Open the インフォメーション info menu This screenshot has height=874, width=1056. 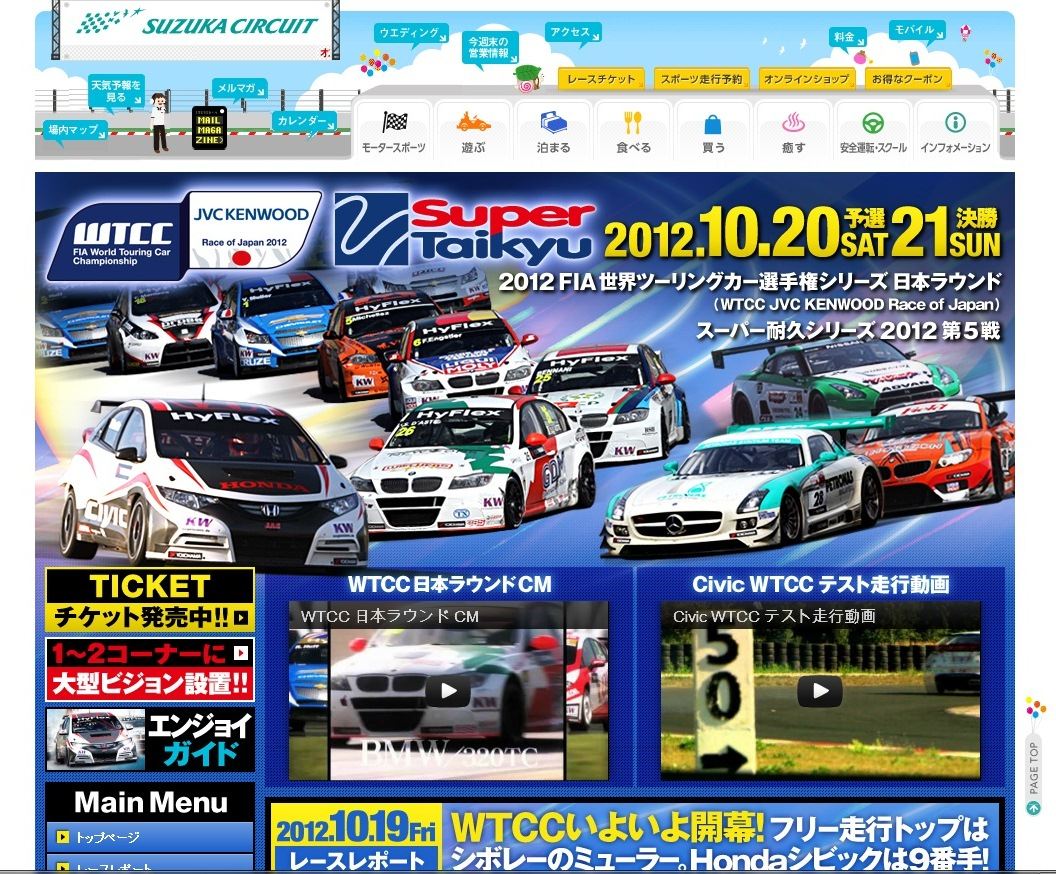click(x=955, y=131)
